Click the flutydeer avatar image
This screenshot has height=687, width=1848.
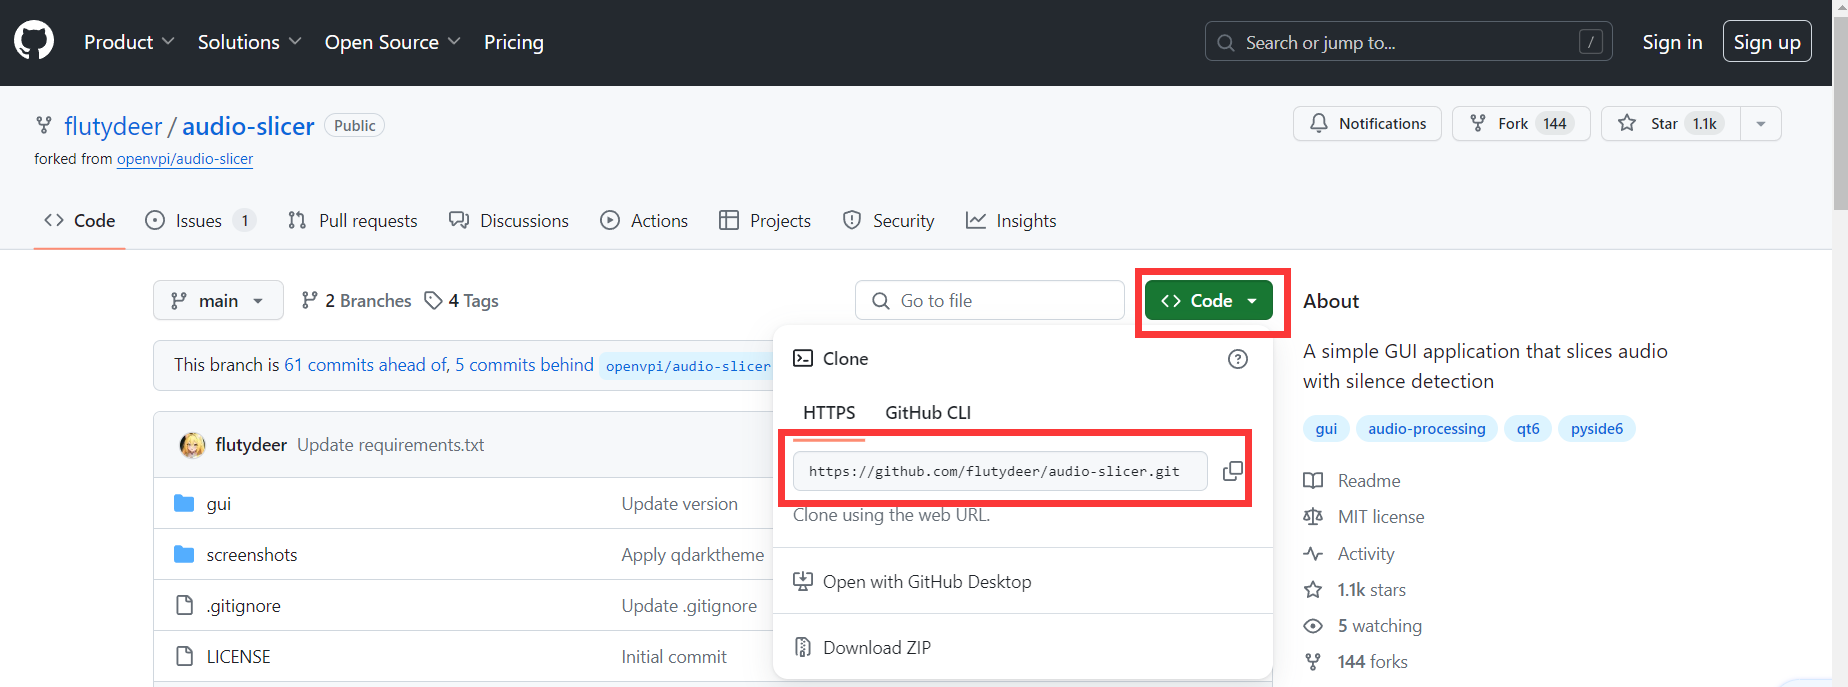point(192,445)
